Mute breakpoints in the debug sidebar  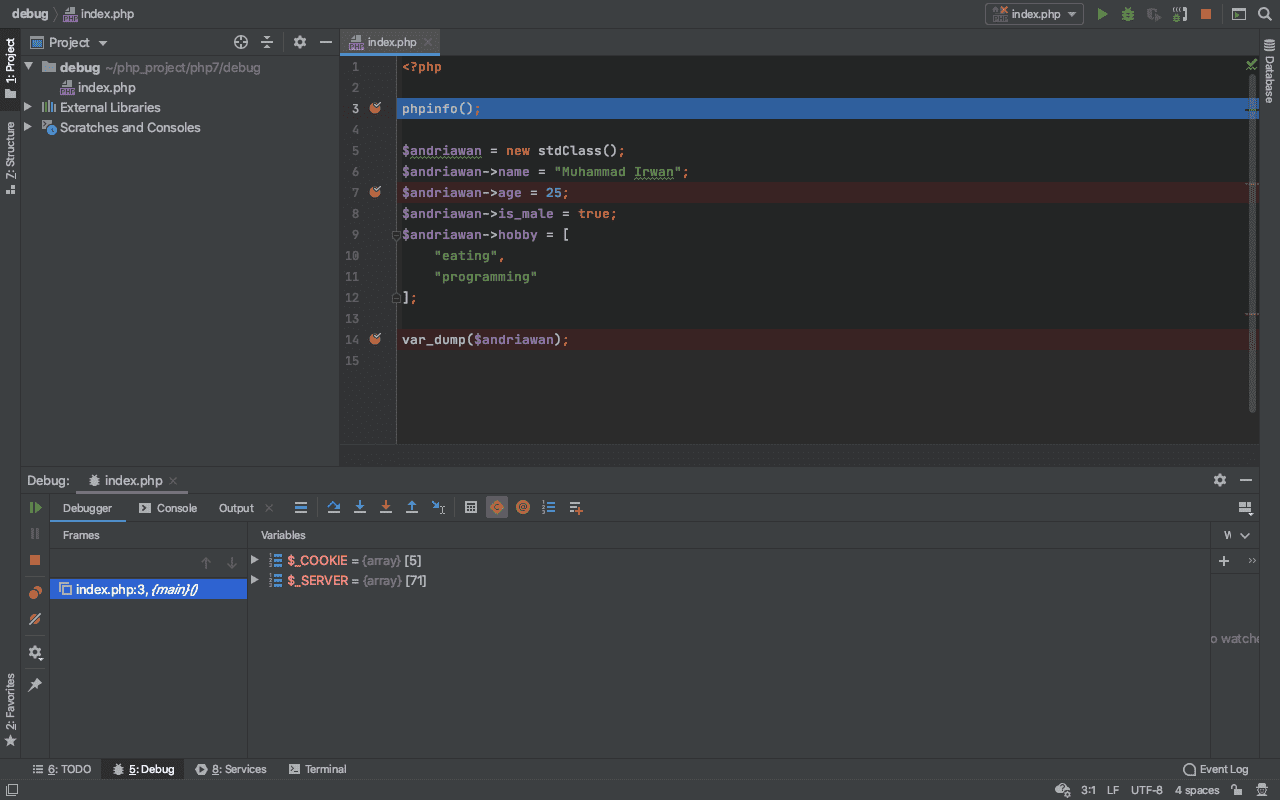(x=35, y=620)
